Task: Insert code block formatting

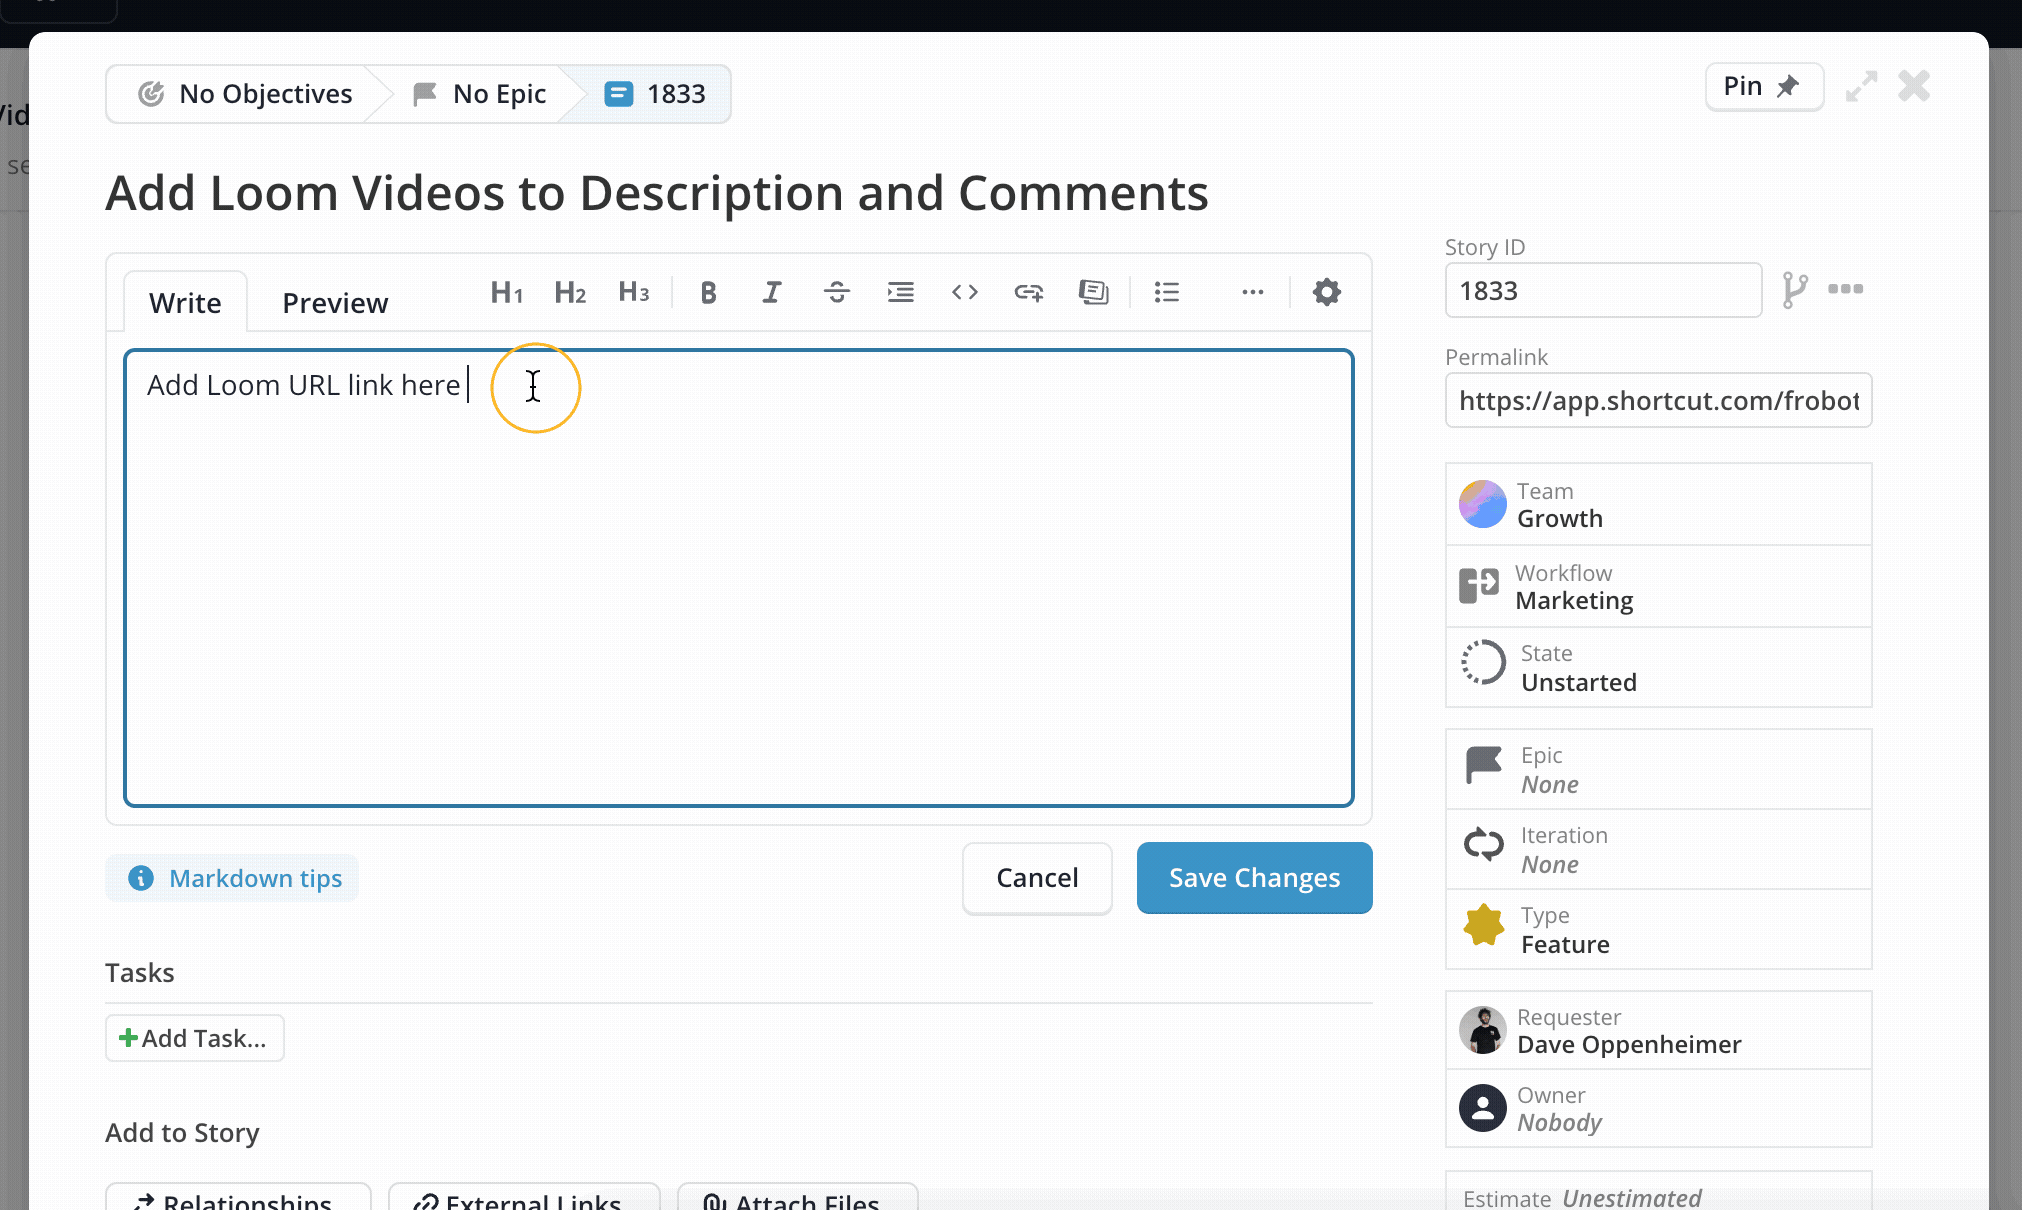Action: pos(965,292)
